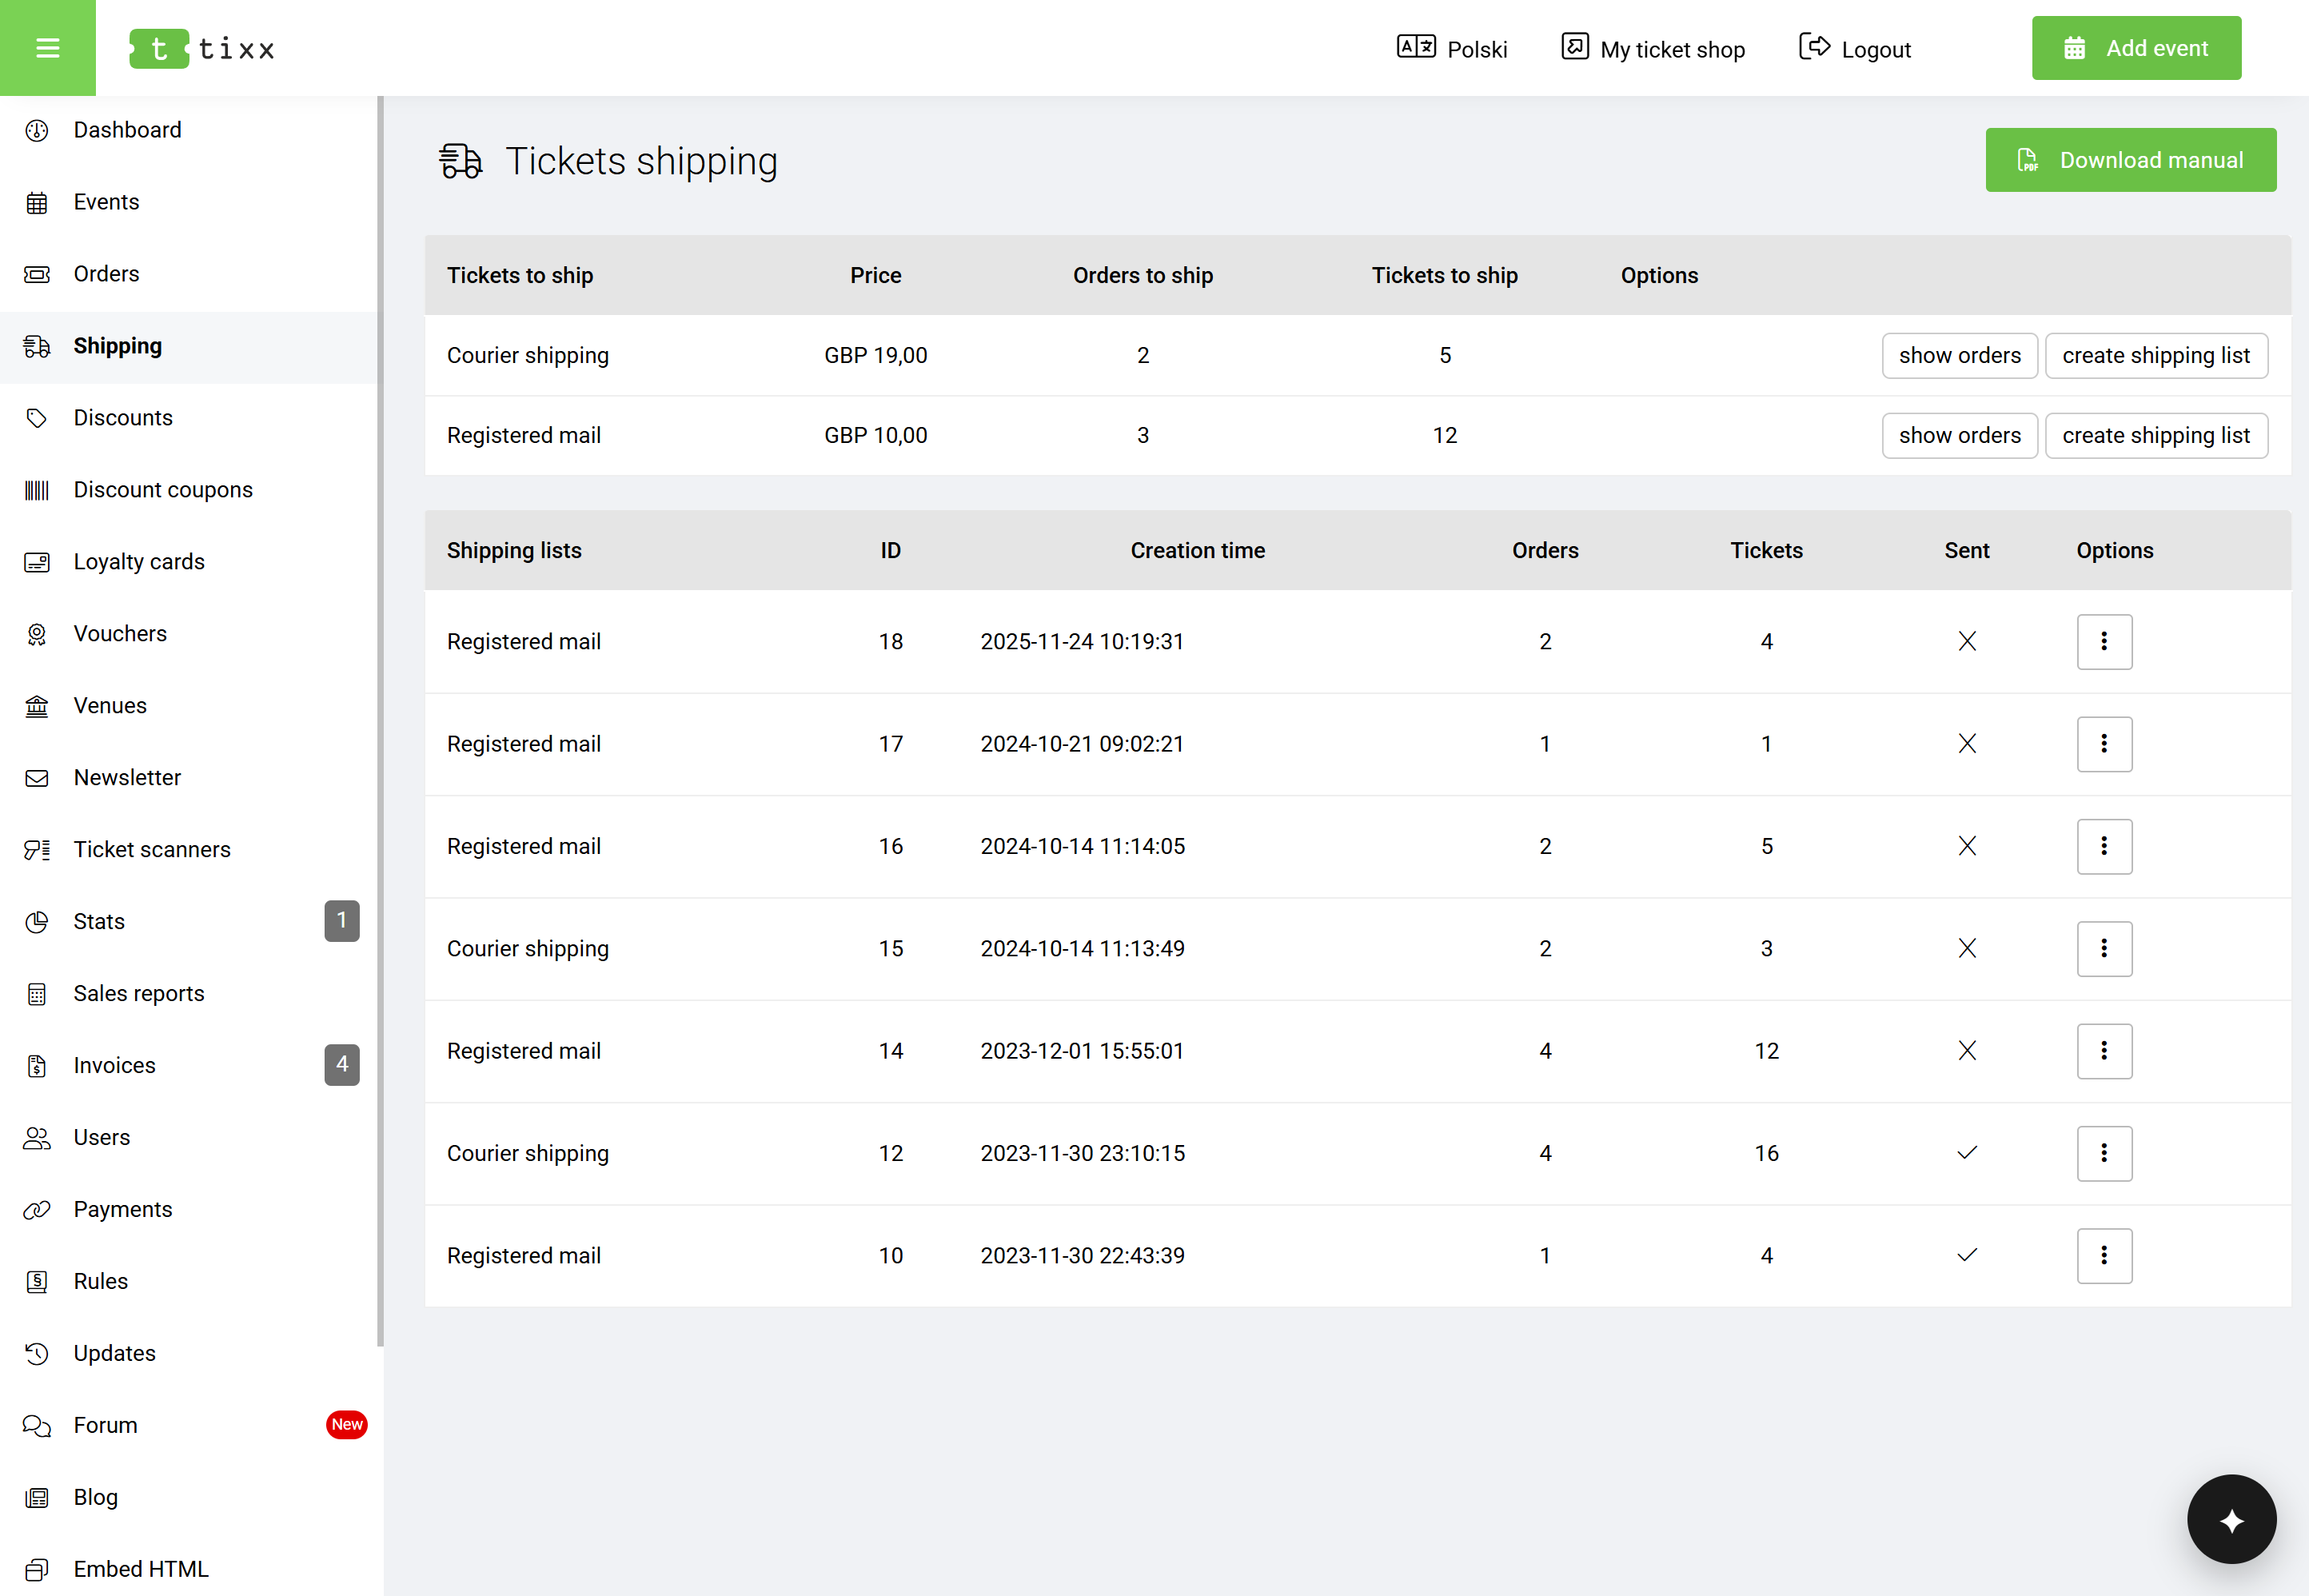Viewport: 2309px width, 1596px height.
Task: Click the Users icon
Action: point(37,1138)
